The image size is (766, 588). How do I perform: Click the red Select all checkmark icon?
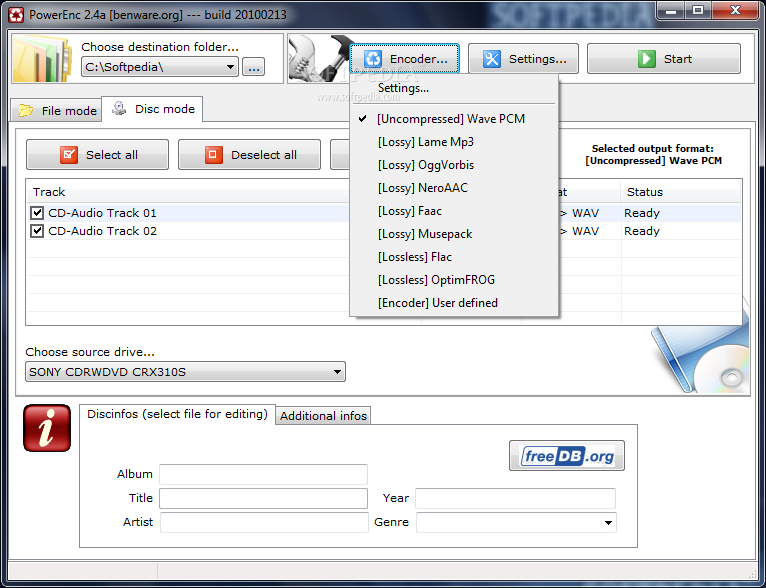point(69,155)
